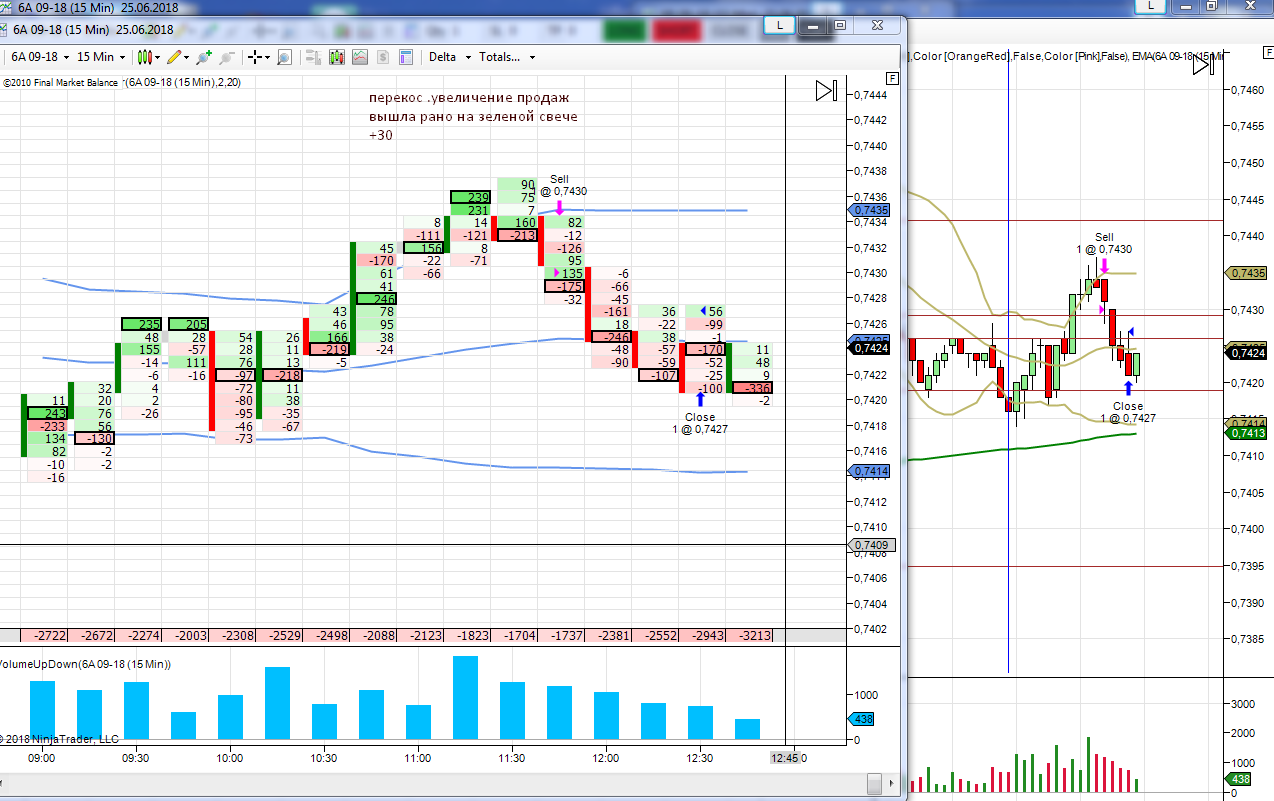1274x801 pixels.
Task: Click the zoom frame magnifier icon
Action: [x=284, y=57]
